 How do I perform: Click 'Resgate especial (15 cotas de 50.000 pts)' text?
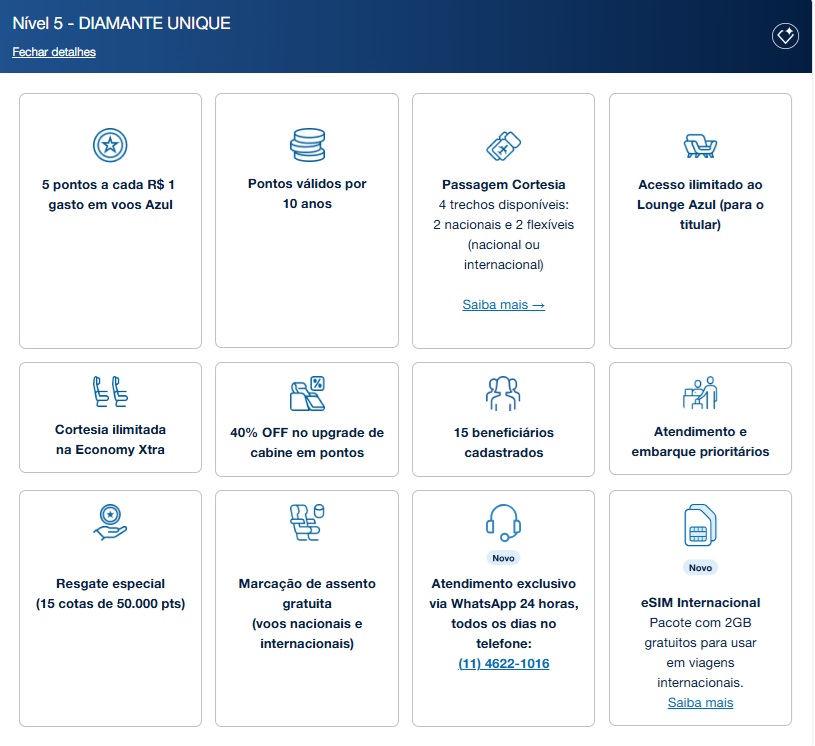coord(110,594)
